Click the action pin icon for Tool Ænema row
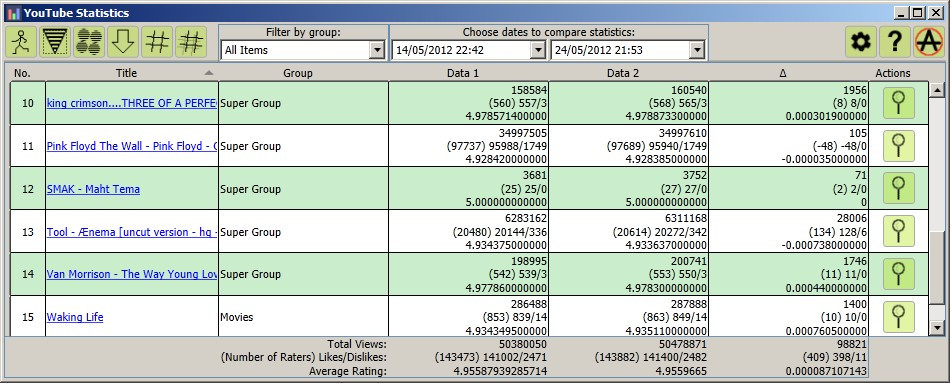This screenshot has width=950, height=383. 899,231
